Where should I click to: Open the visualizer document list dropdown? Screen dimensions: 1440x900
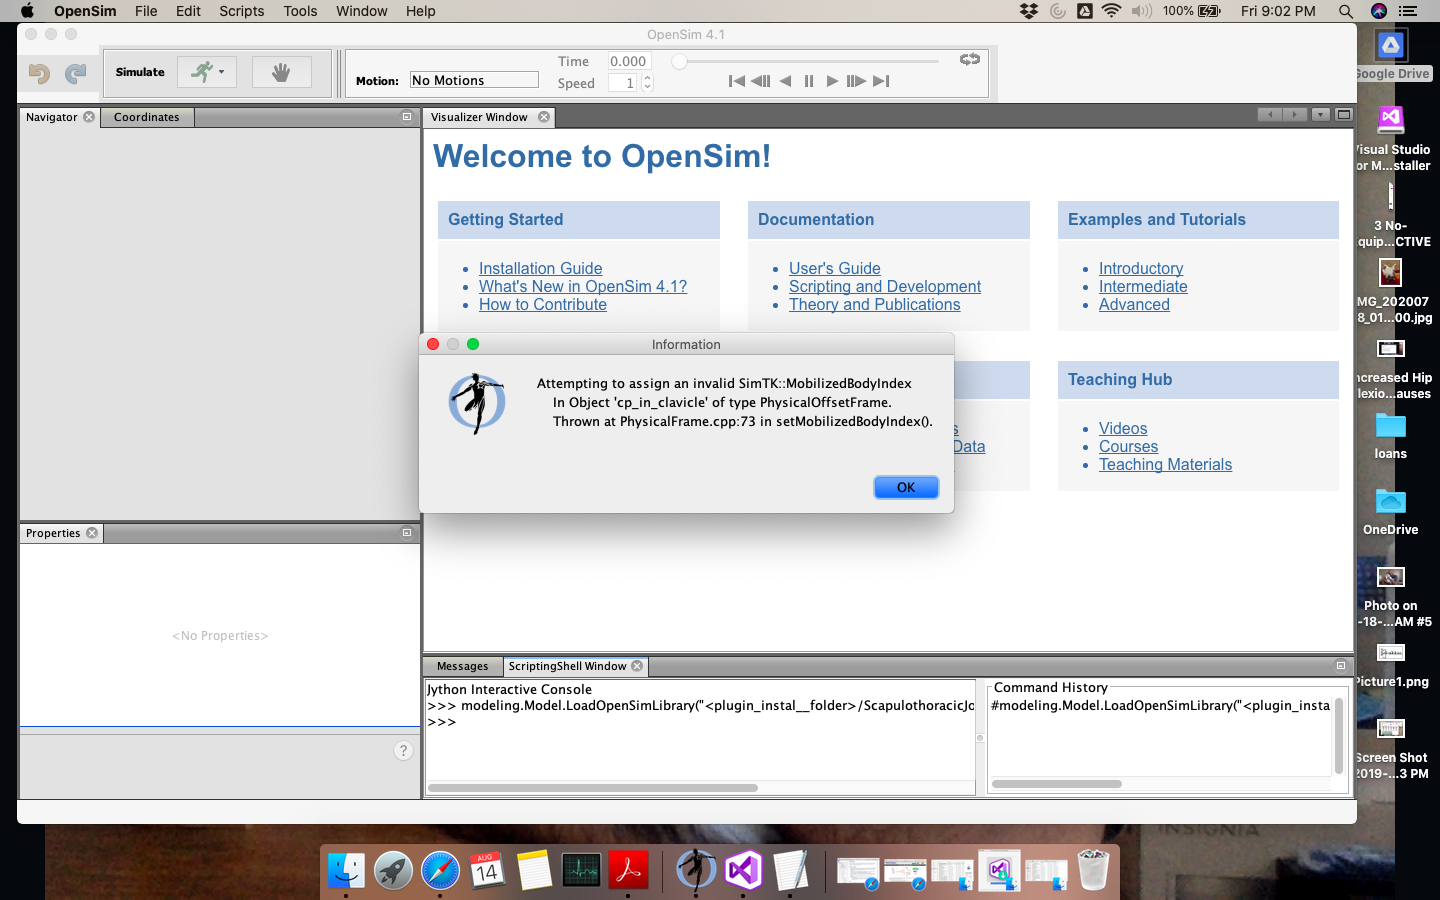tap(1321, 115)
